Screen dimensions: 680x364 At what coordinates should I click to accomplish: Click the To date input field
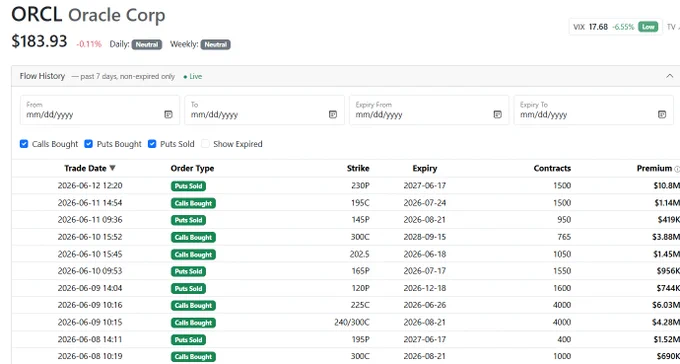point(265,110)
